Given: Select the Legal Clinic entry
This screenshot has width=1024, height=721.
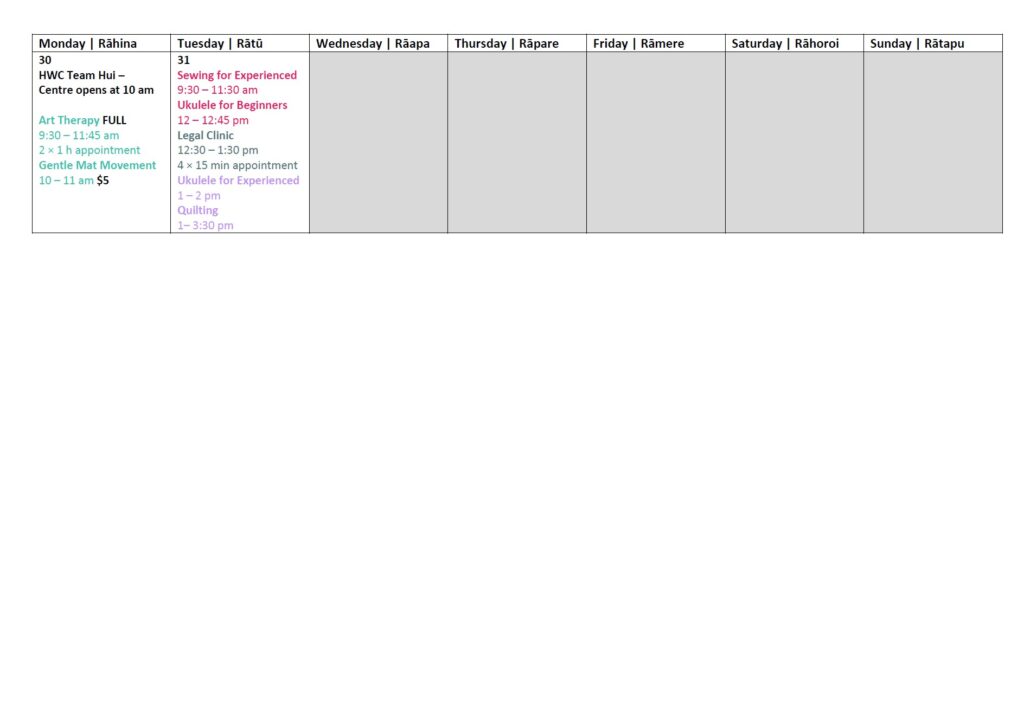Looking at the screenshot, I should click(x=205, y=135).
